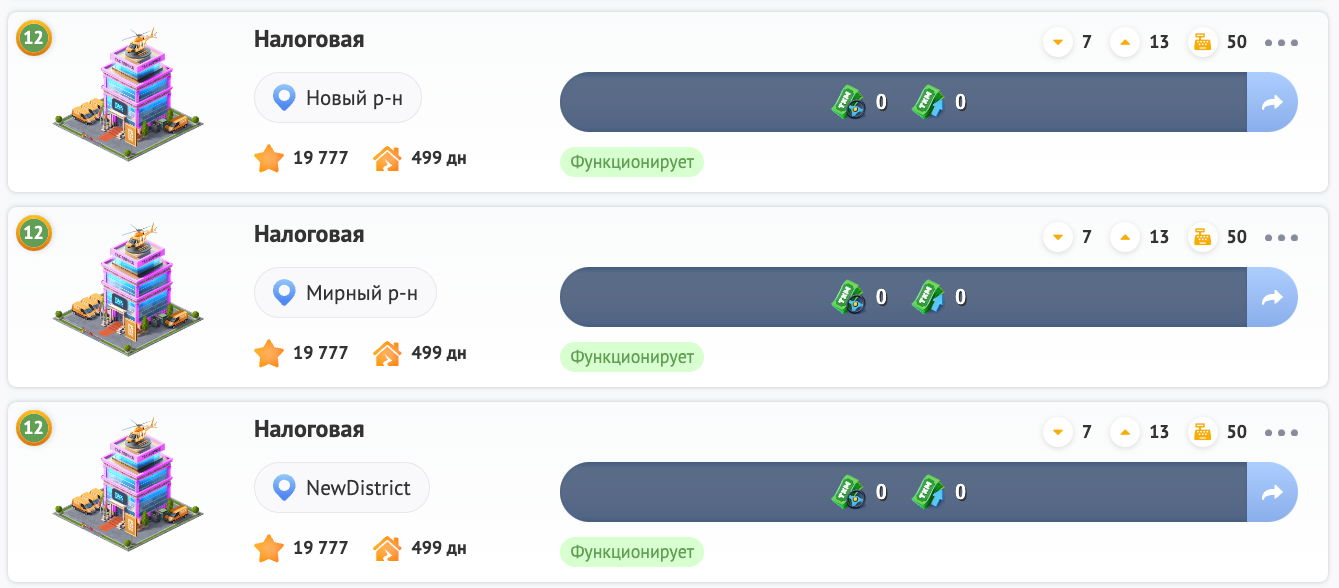This screenshot has width=1339, height=588.
Task: Click the star rating icon on the NewDistrict card
Action: pos(268,548)
